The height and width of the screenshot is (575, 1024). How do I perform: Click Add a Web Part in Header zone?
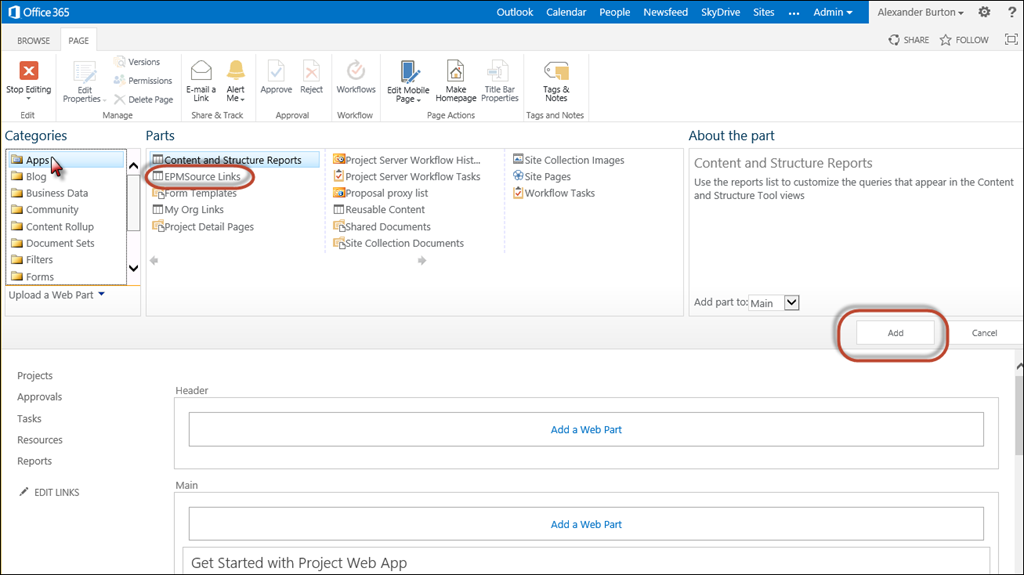point(586,429)
